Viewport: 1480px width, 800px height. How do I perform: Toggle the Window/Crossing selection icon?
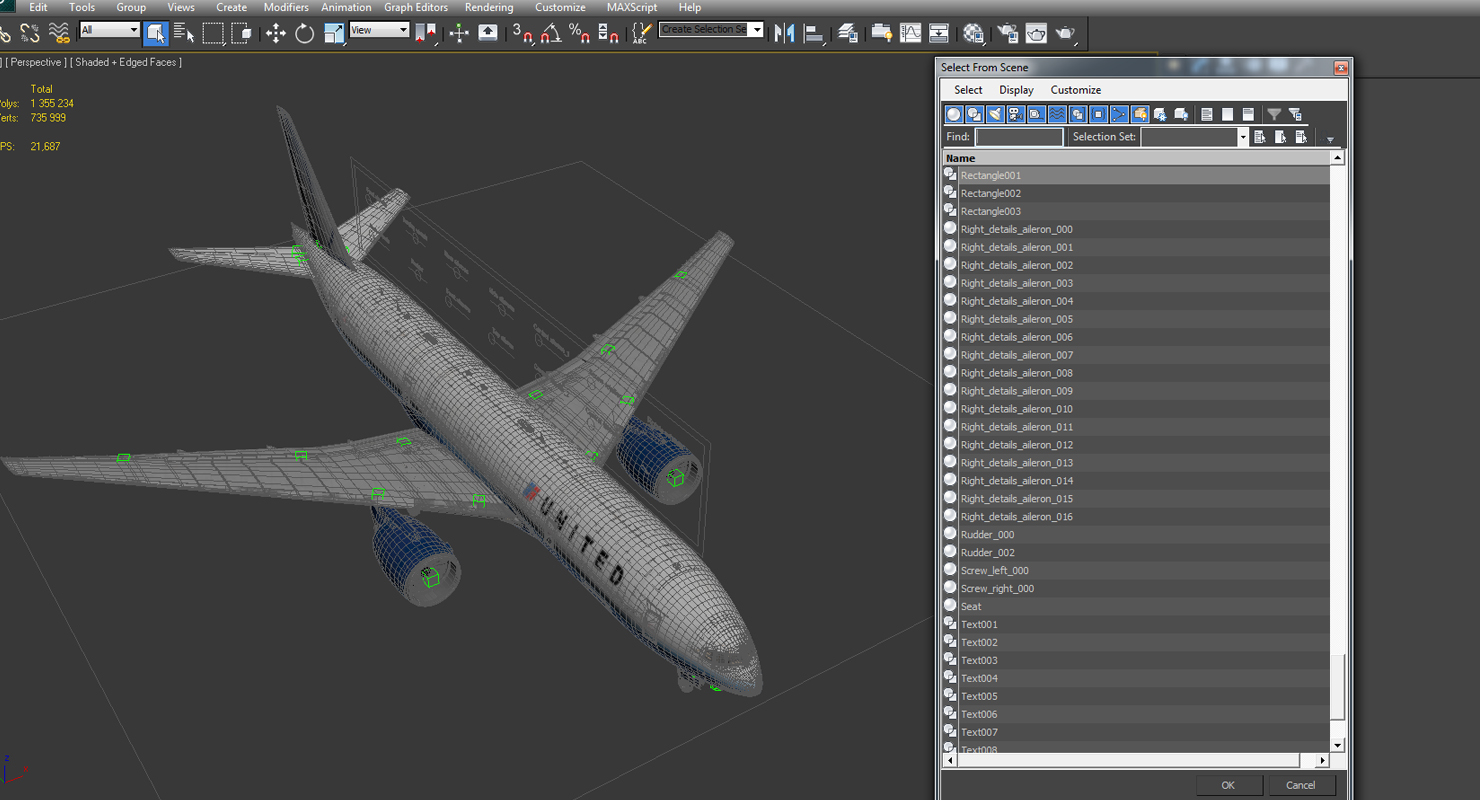[241, 33]
